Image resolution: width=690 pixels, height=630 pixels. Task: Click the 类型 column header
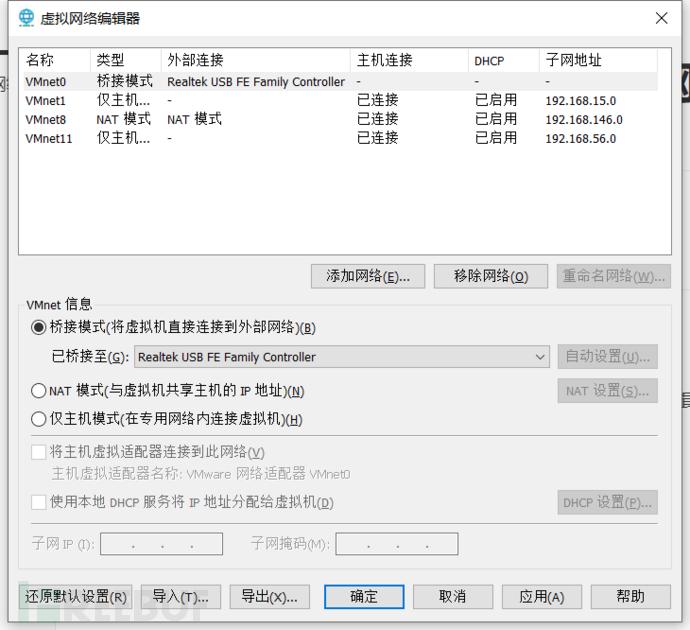tap(126, 60)
